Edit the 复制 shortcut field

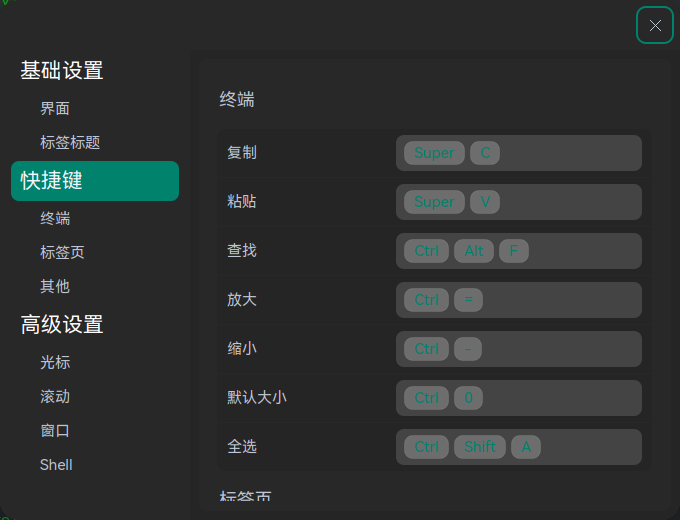[519, 153]
